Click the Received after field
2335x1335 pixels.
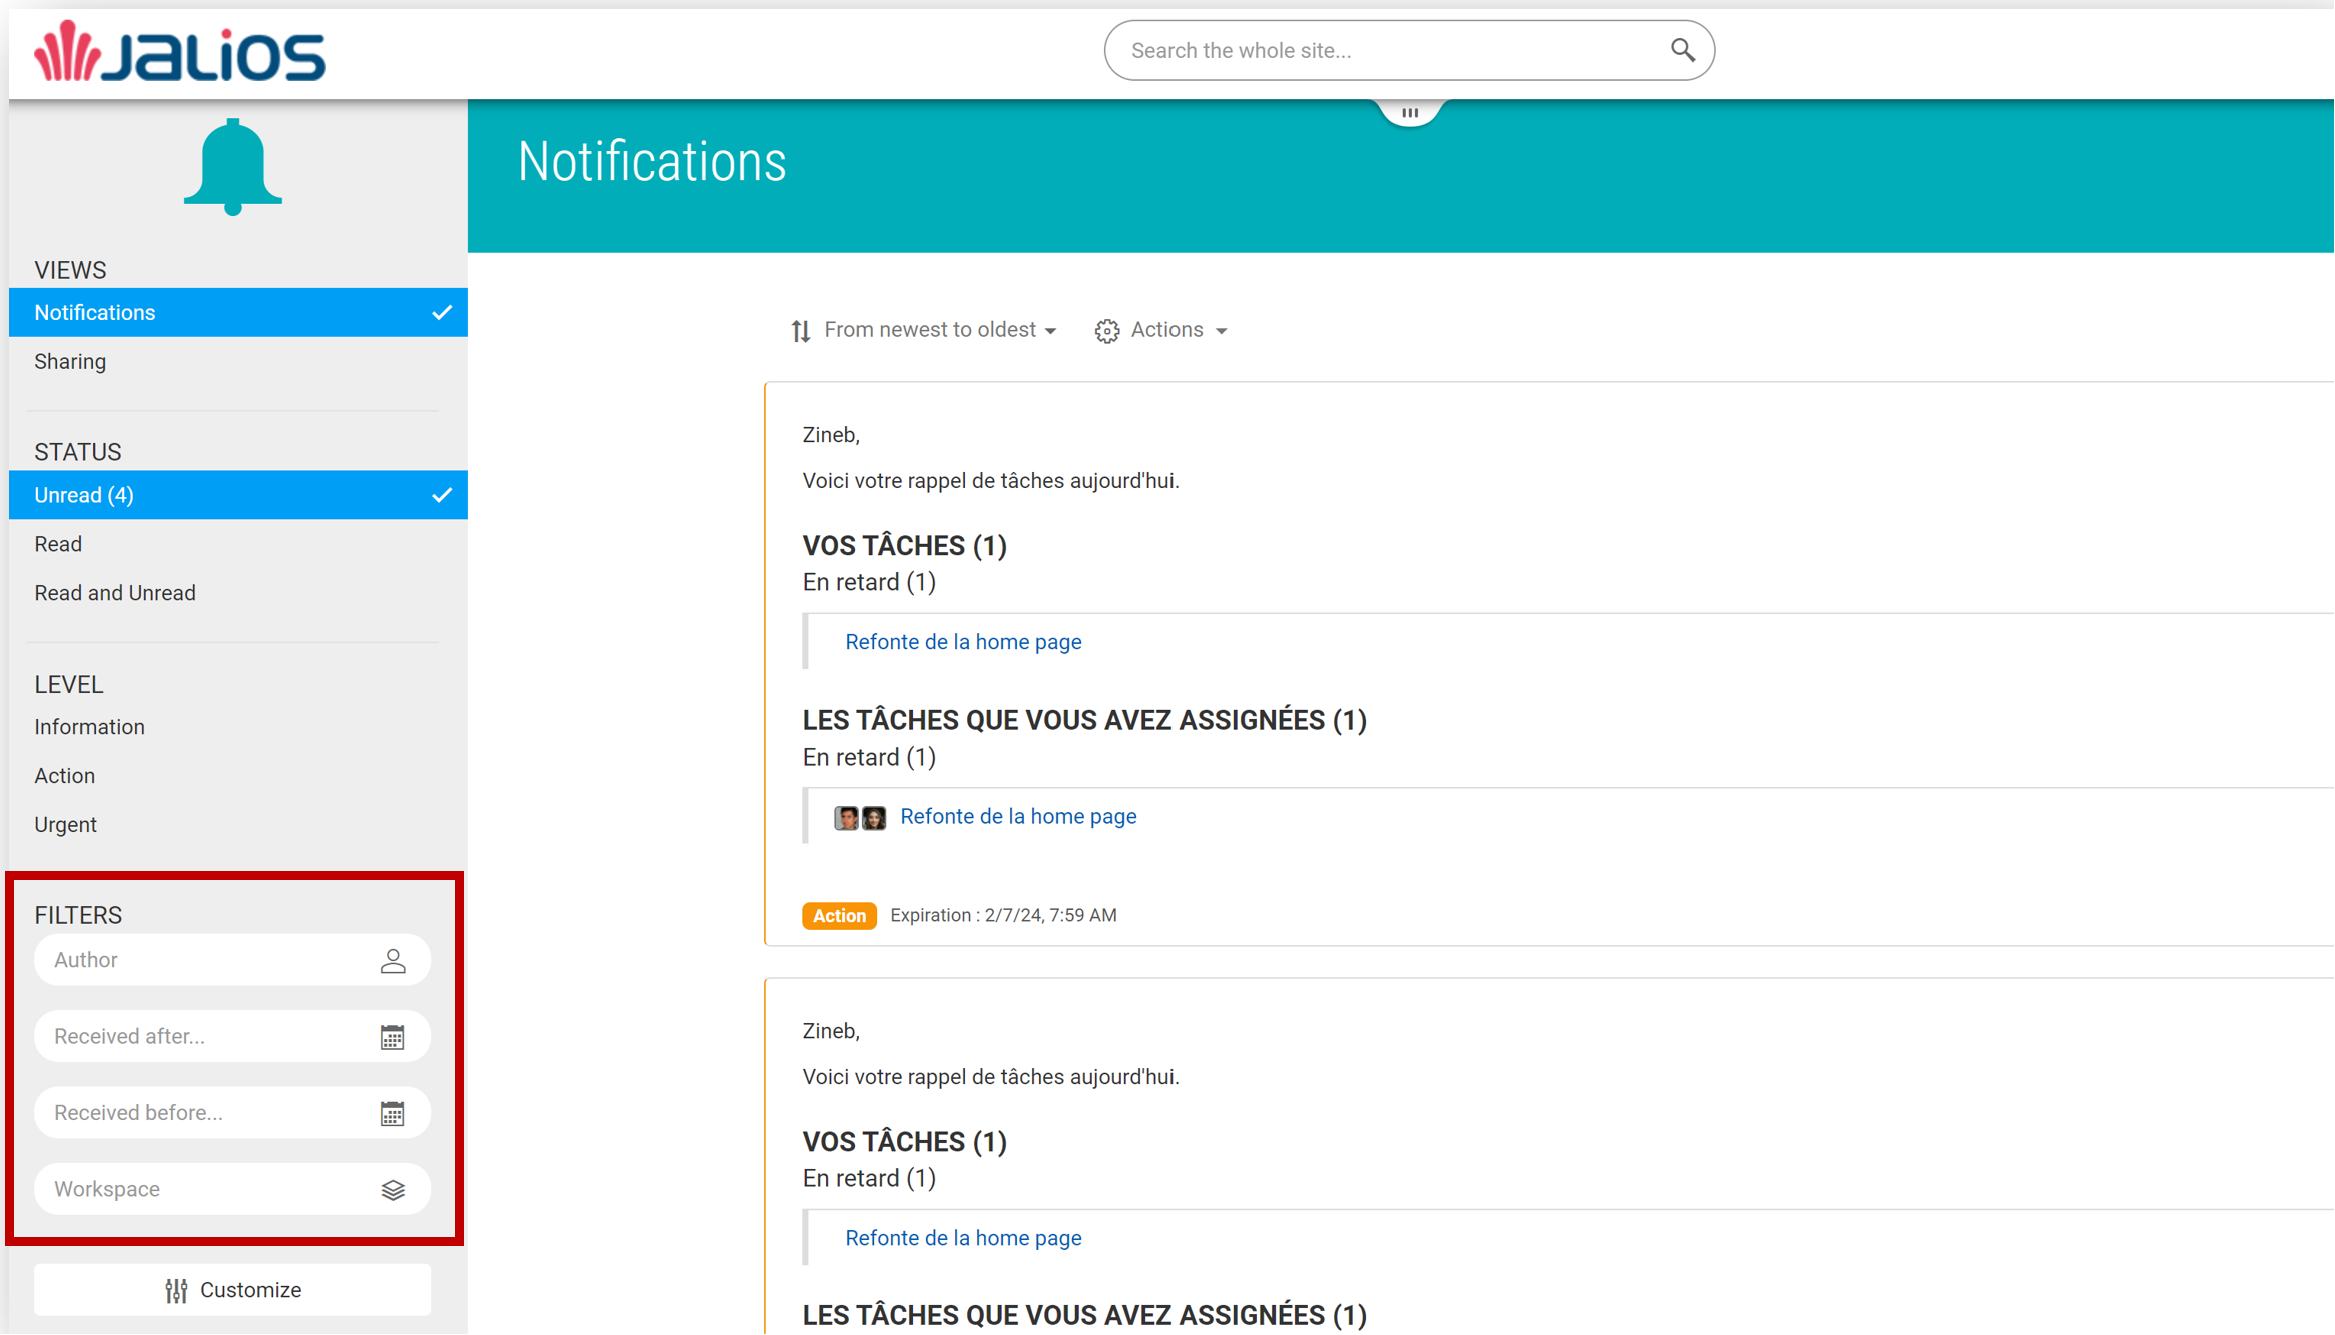click(x=232, y=1037)
